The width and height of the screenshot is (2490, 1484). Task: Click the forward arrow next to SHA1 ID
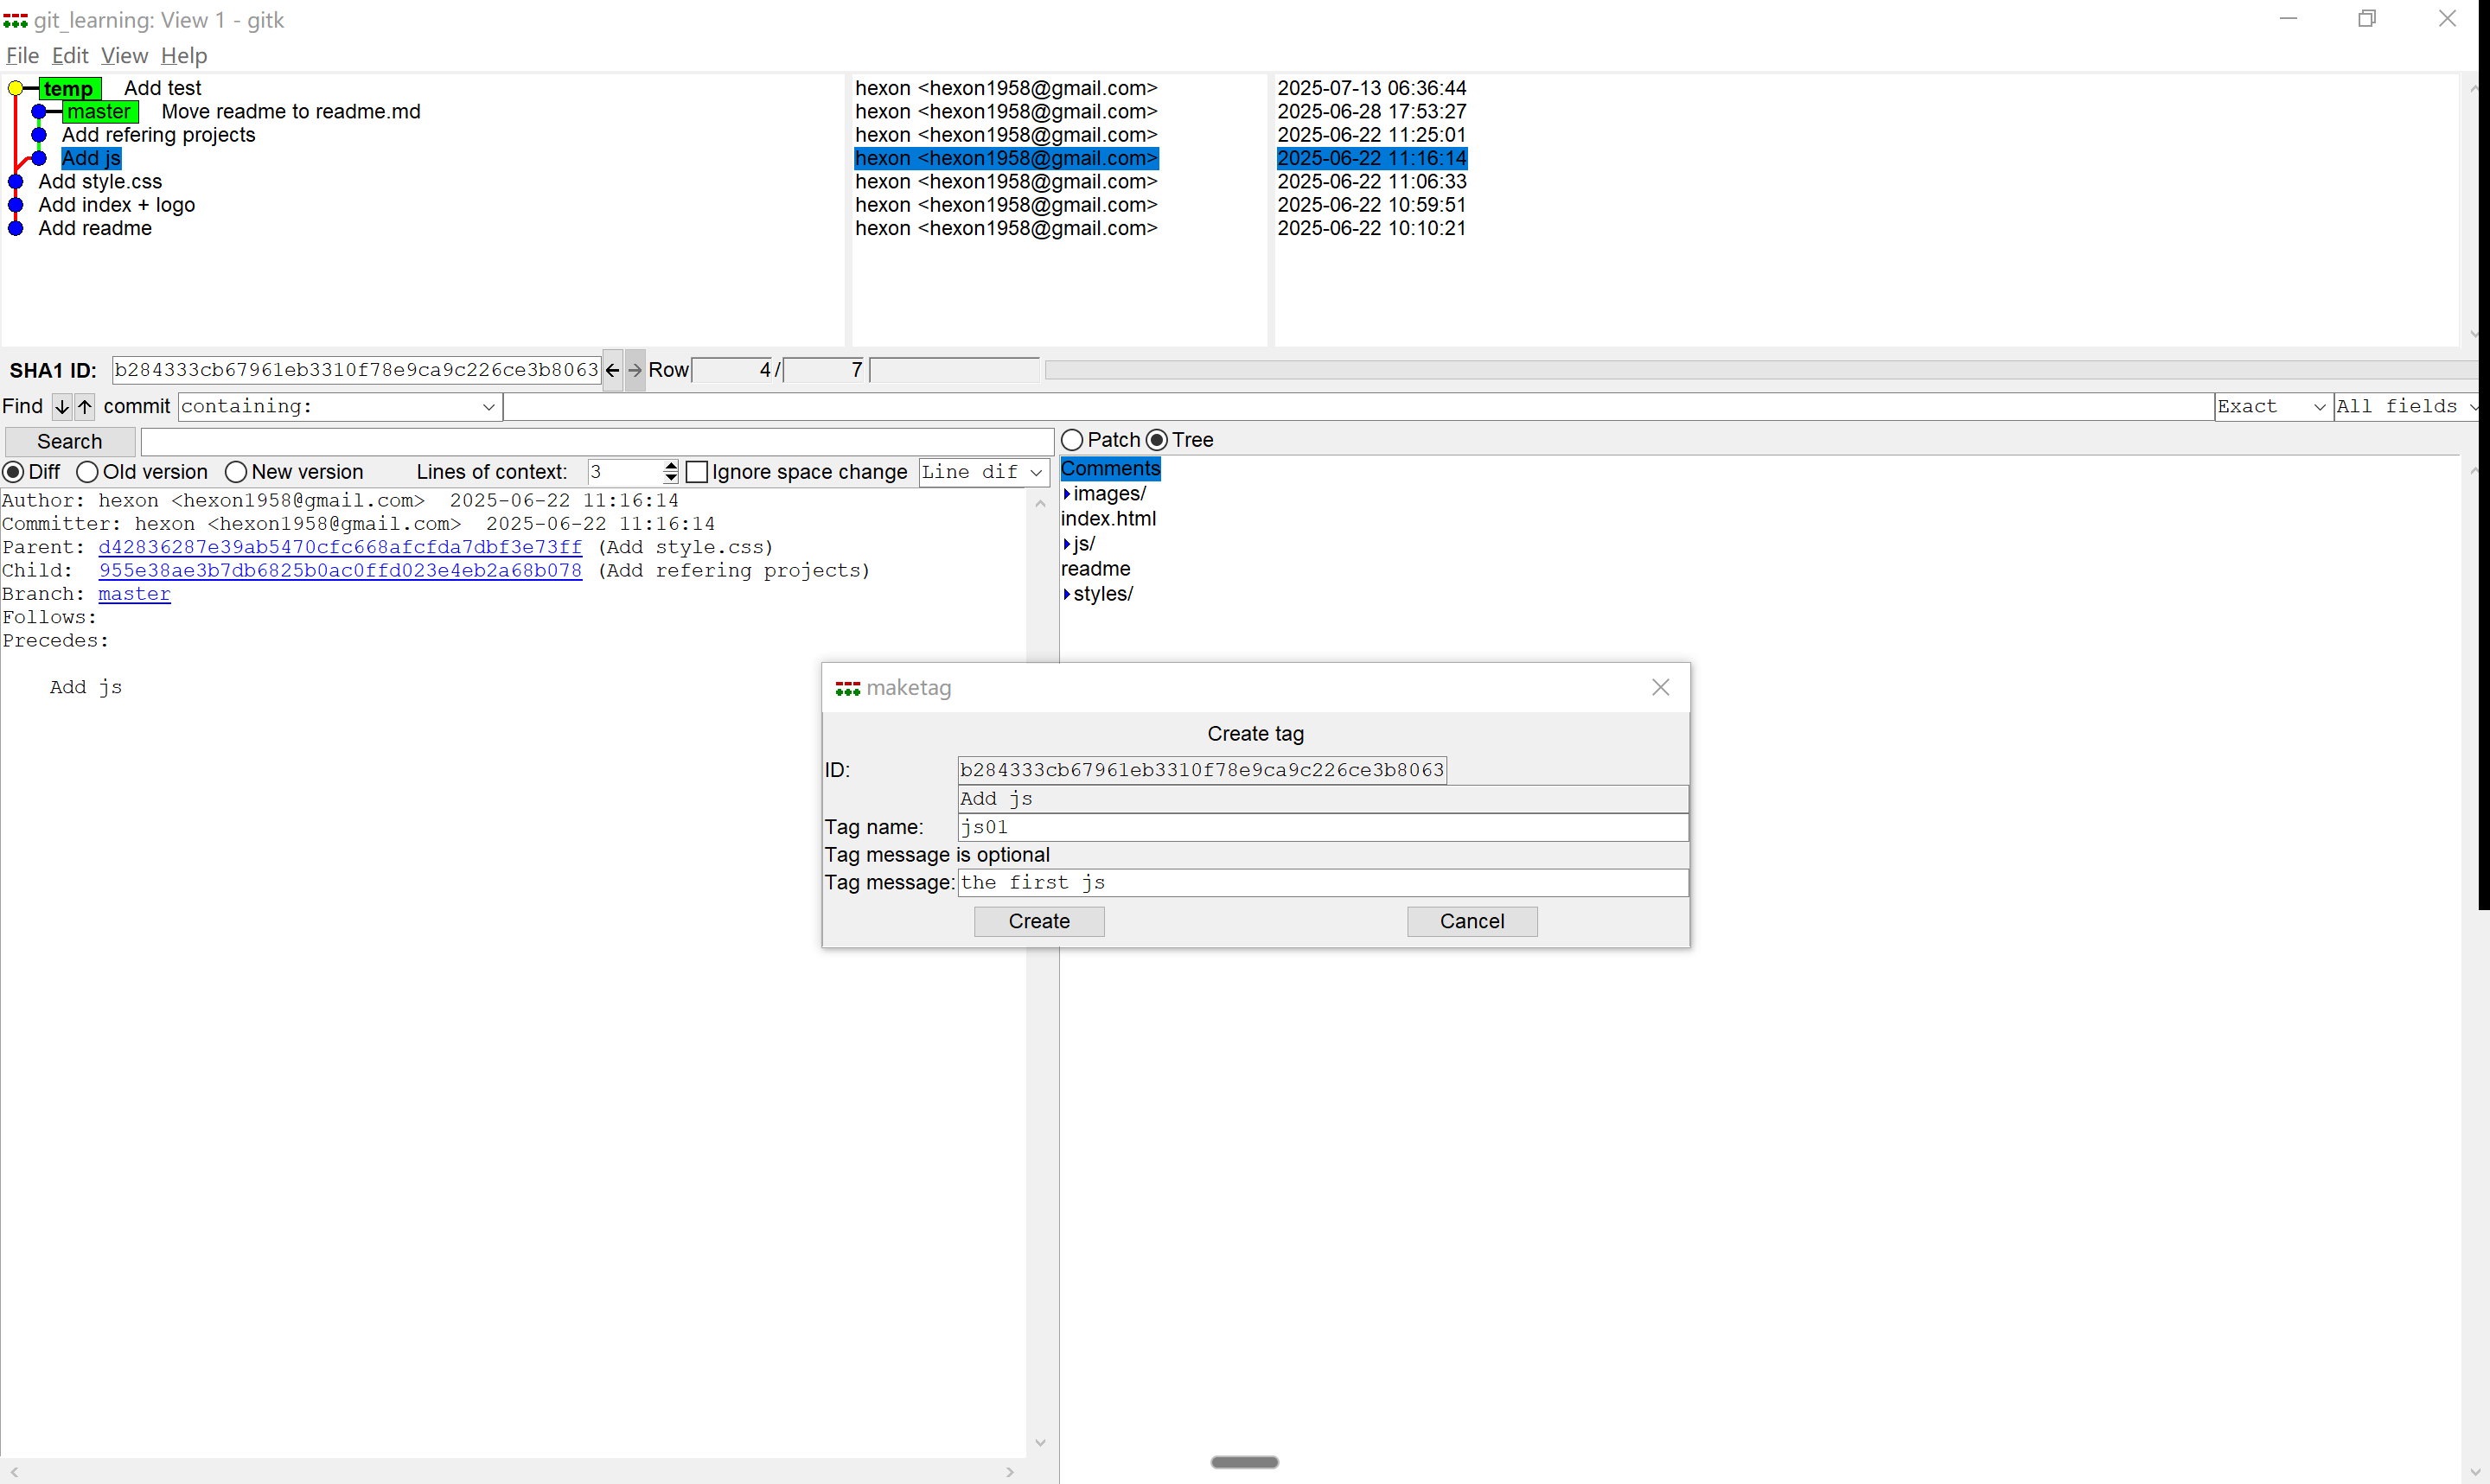click(x=635, y=370)
